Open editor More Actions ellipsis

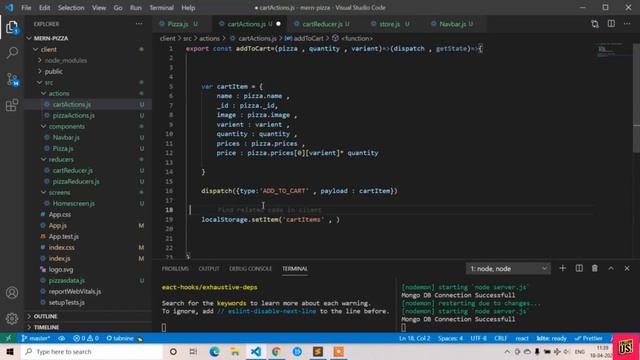627,24
